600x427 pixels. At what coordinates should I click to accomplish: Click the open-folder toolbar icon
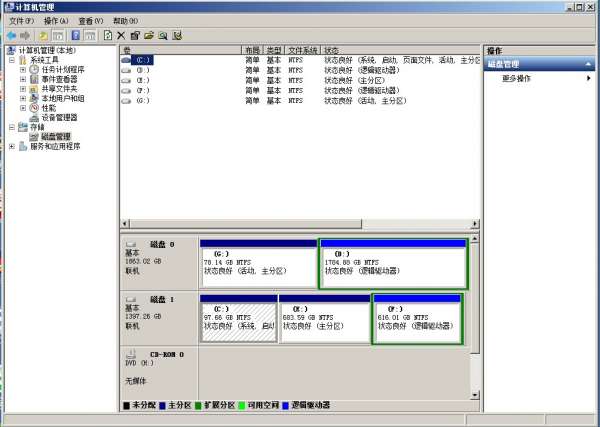coord(149,36)
